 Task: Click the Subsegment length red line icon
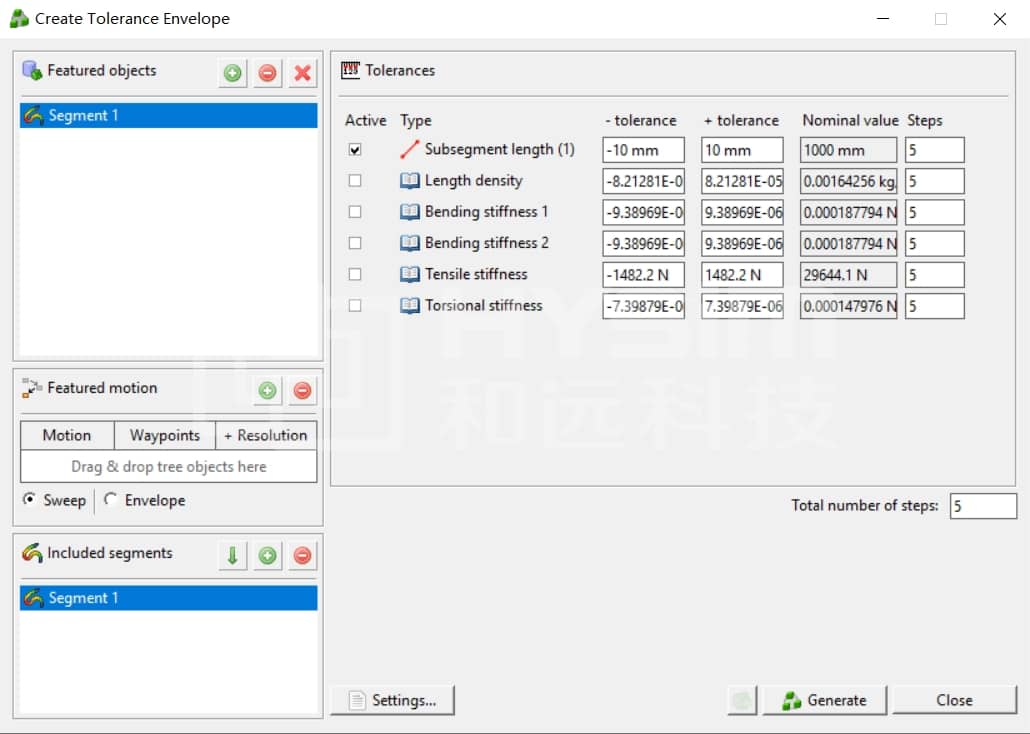(x=409, y=150)
